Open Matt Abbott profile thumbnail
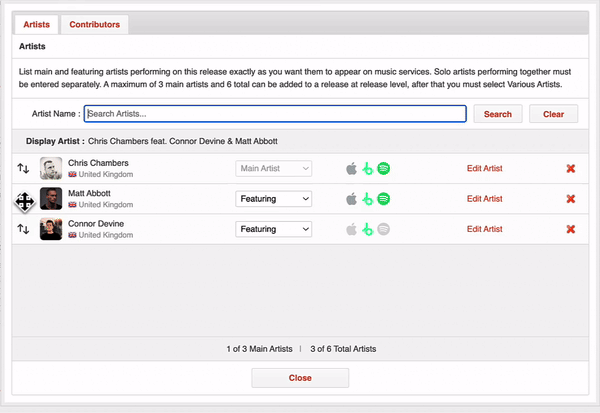Image resolution: width=600 pixels, height=413 pixels. pos(51,199)
